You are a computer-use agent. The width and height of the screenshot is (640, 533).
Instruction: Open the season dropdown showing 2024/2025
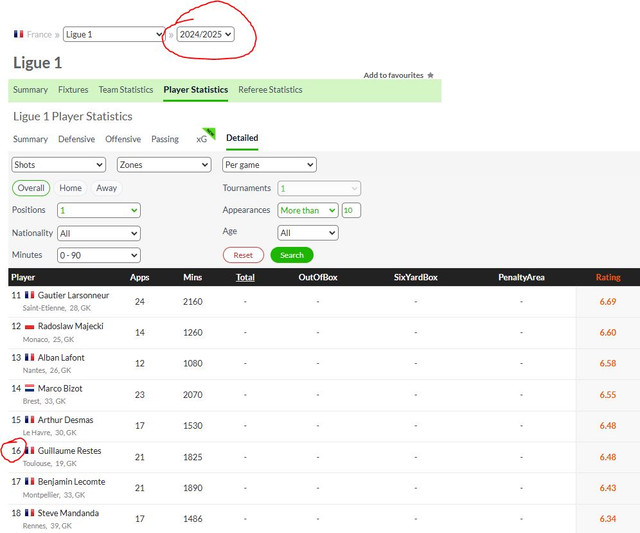coord(205,34)
